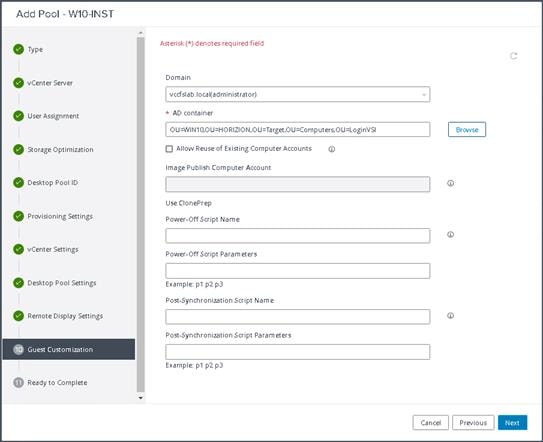Click step 10 number icon for Guest Customization
The image size is (543, 442).
pyautogui.click(x=18, y=349)
